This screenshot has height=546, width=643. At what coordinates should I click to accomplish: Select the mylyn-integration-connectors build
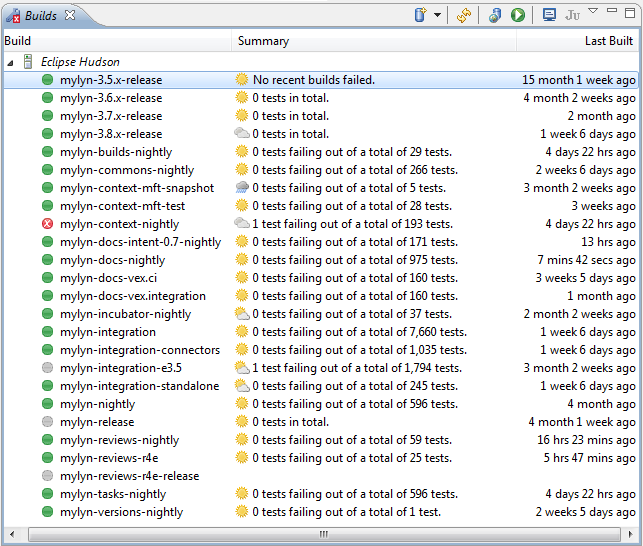coord(140,350)
